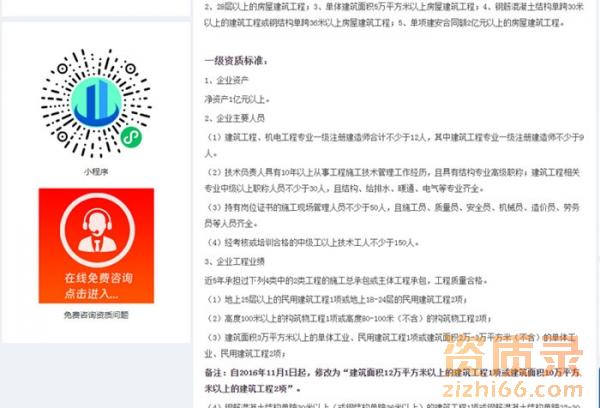This screenshot has height=408, width=600.
Task: Click item (1) about 地上25层以上民用建筑
Action: (337, 300)
